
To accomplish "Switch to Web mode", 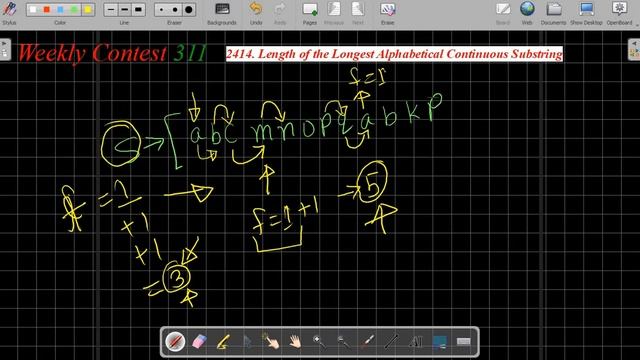I will click(x=527, y=13).
